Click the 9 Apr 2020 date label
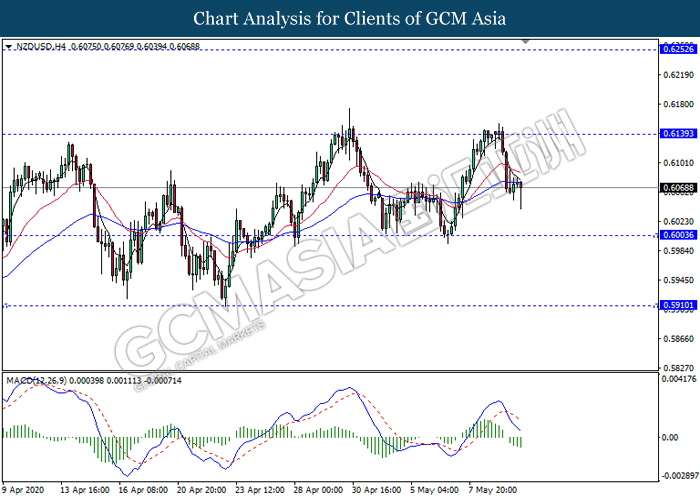This screenshot has width=700, height=500. pos(23,491)
